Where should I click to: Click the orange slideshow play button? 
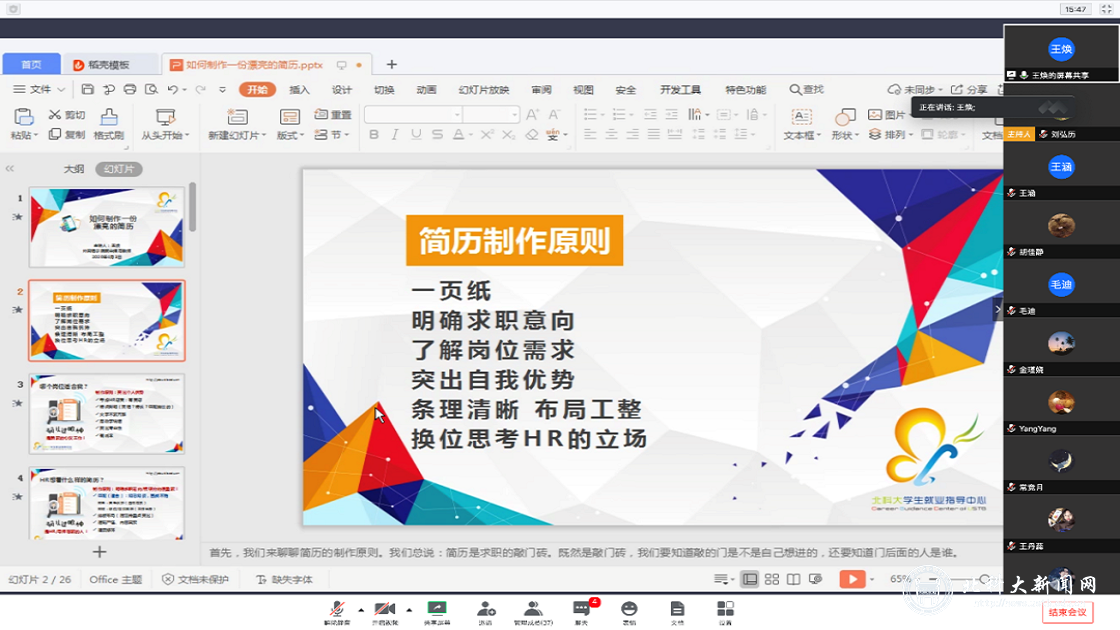click(x=852, y=579)
